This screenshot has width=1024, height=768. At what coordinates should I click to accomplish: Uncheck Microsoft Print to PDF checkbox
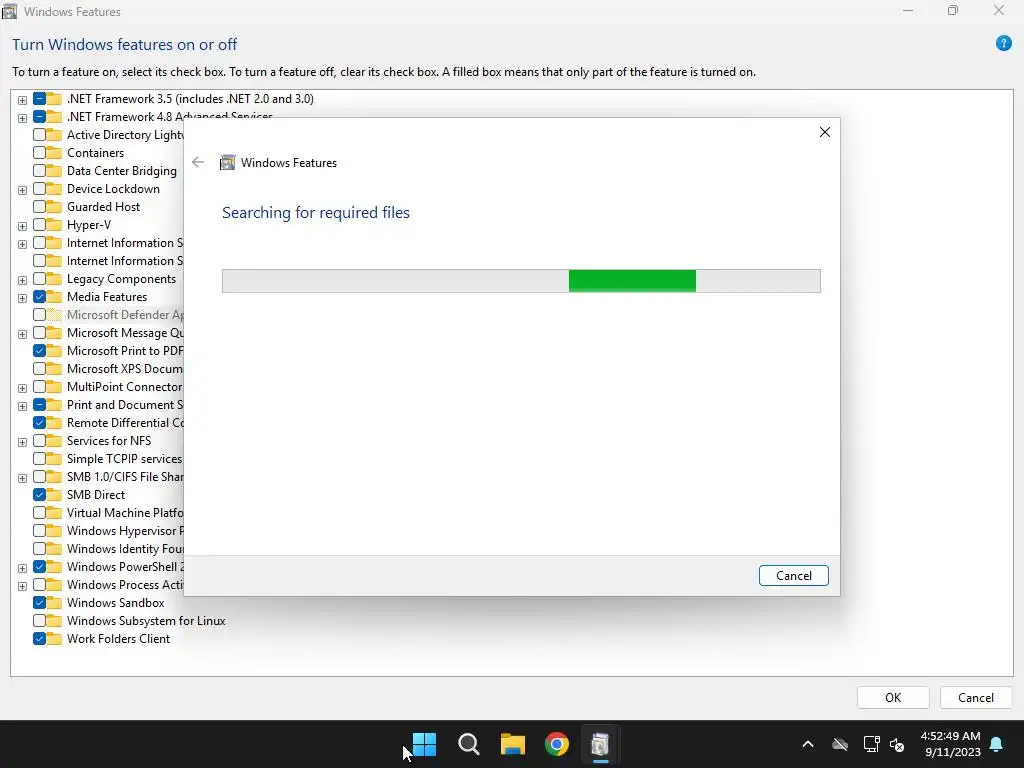pos(39,351)
